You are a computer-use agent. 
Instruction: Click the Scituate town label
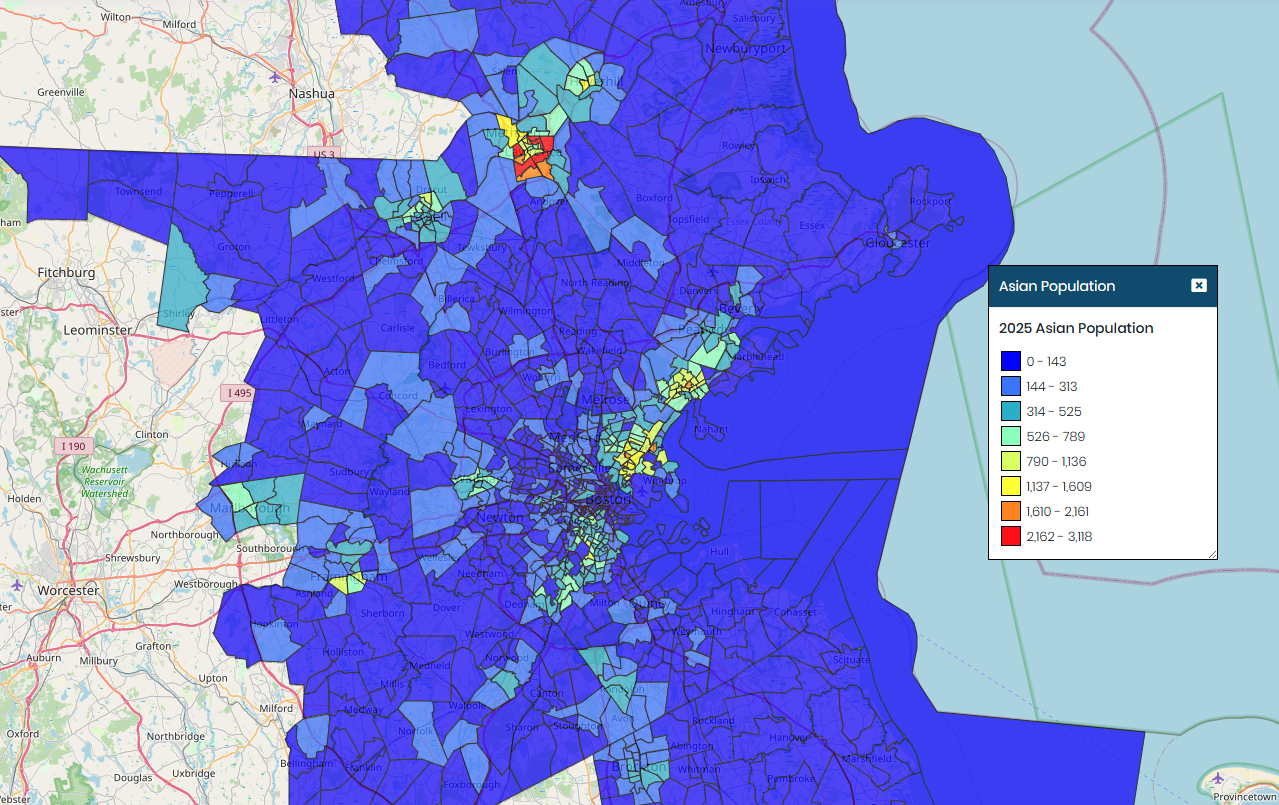[851, 660]
